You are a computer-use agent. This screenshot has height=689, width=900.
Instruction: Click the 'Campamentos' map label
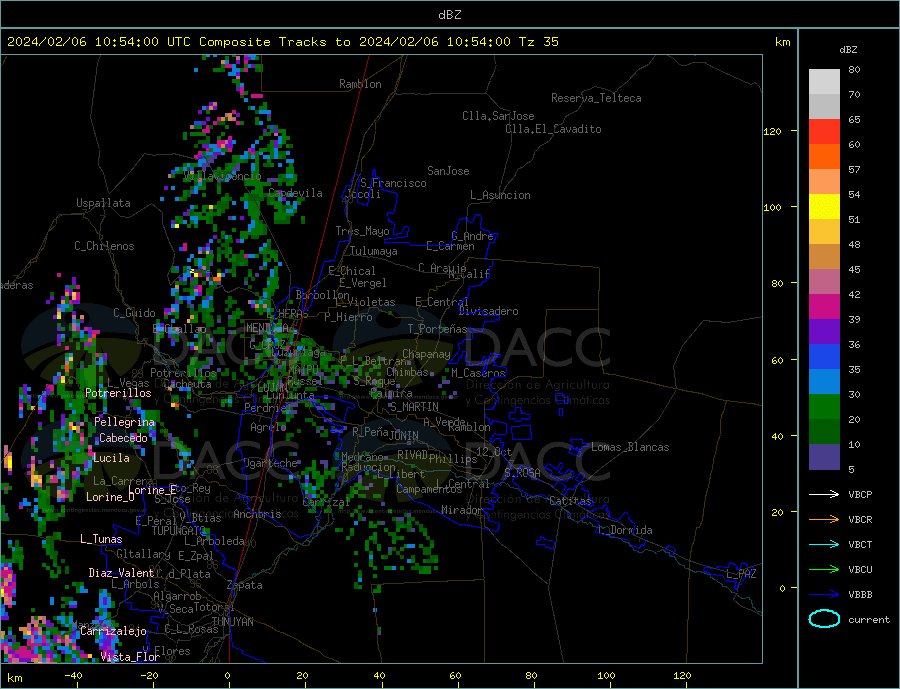(x=429, y=490)
